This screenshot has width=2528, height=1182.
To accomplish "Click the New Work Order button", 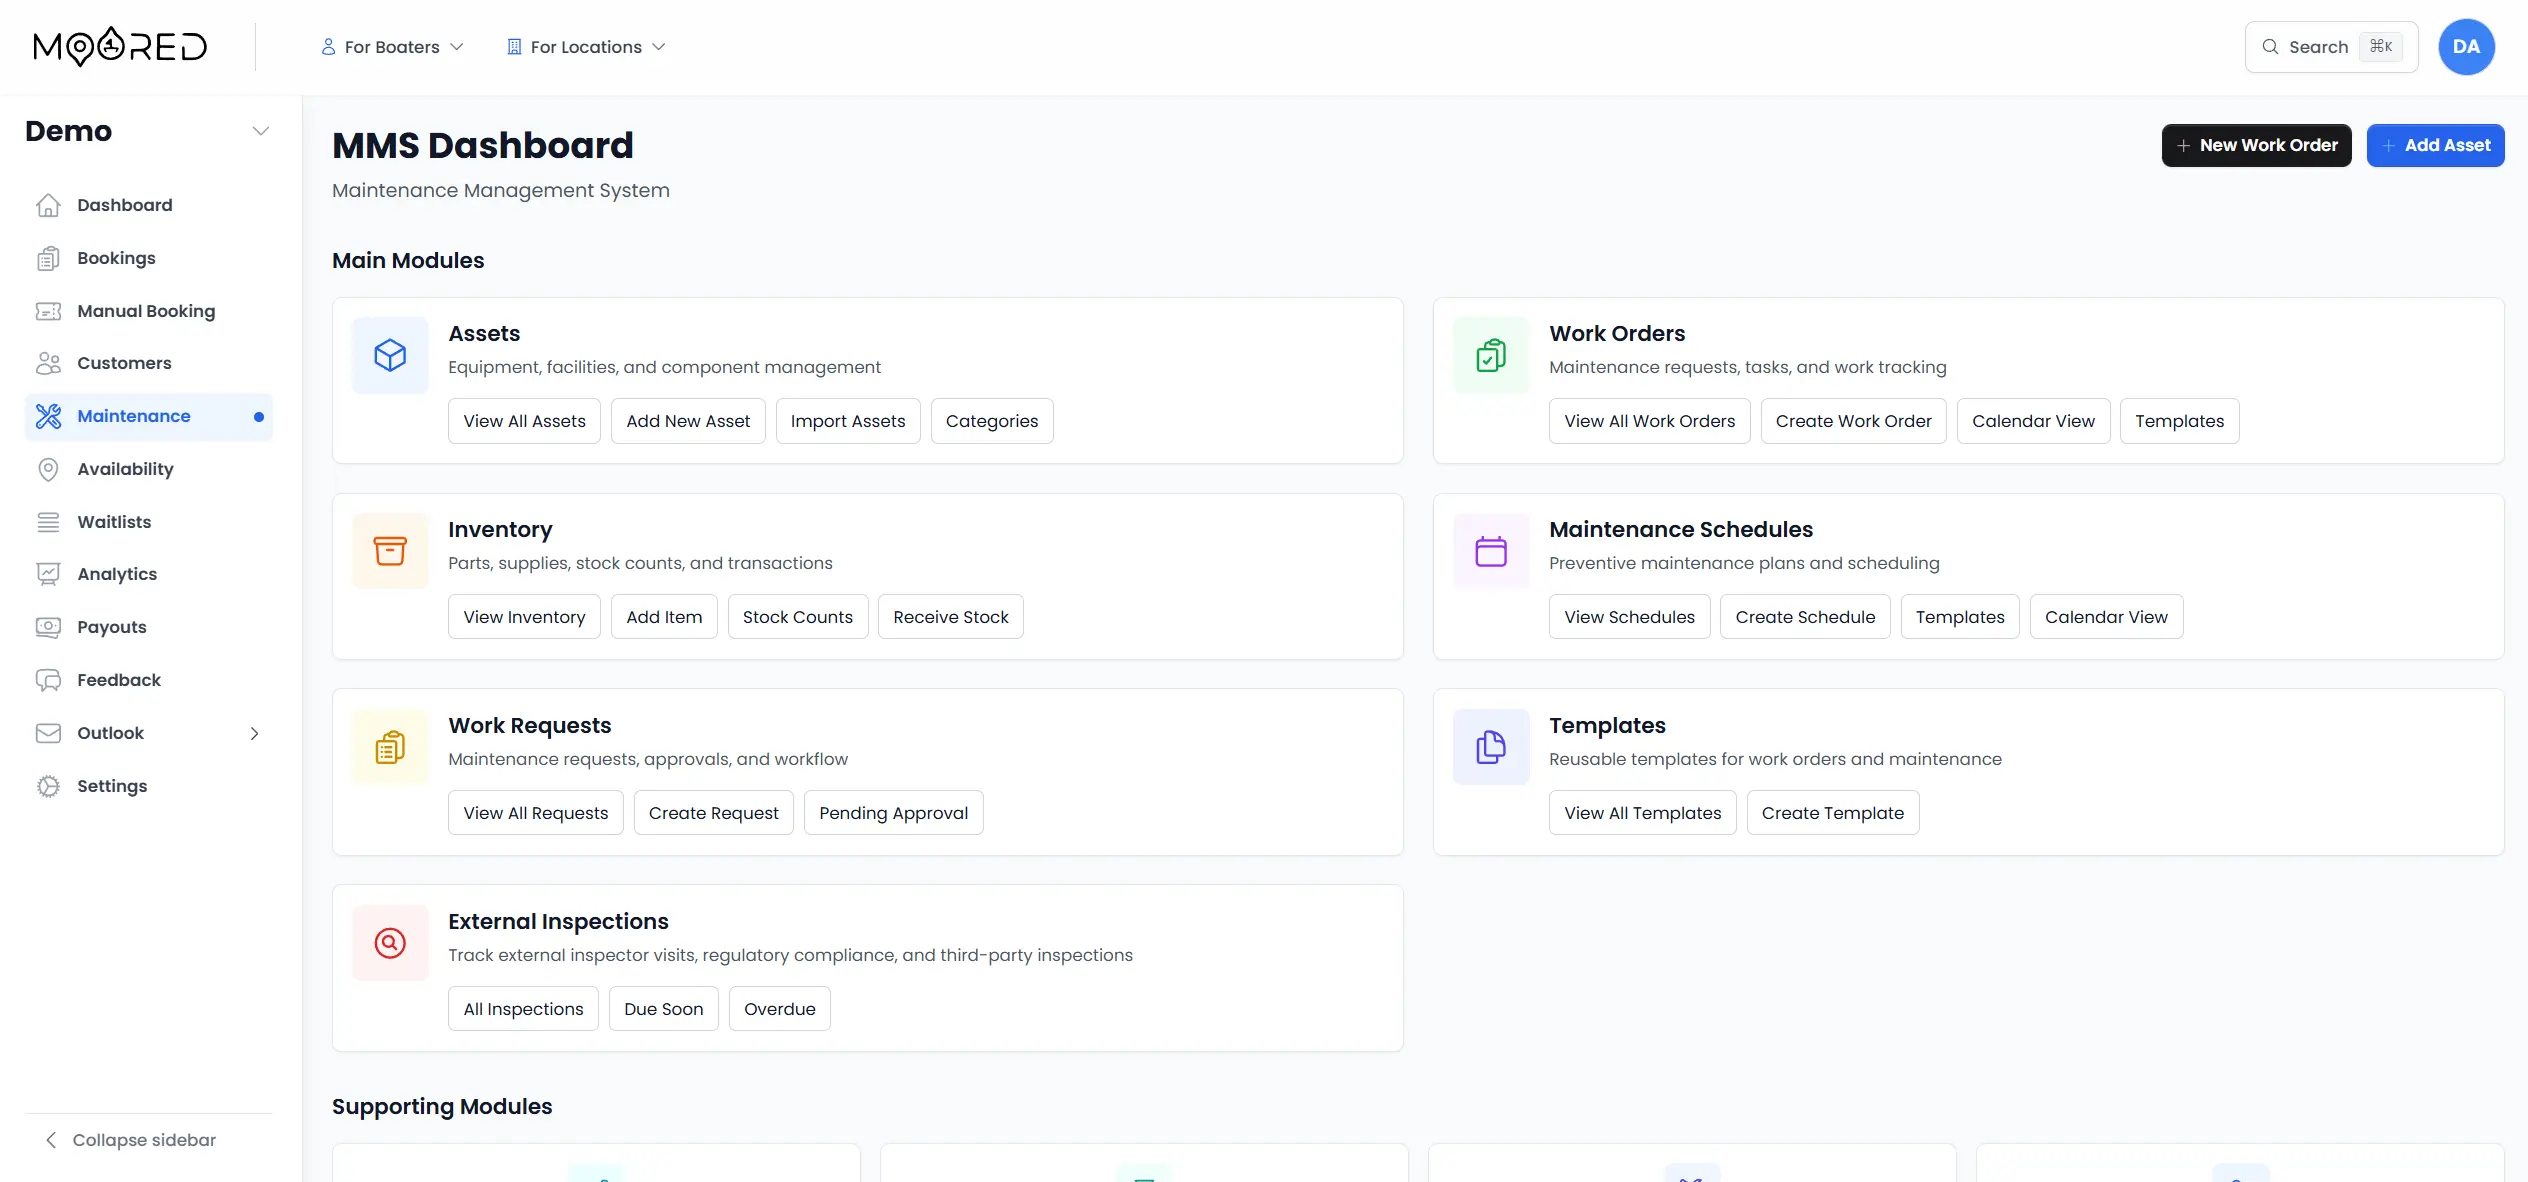I will 2256,145.
